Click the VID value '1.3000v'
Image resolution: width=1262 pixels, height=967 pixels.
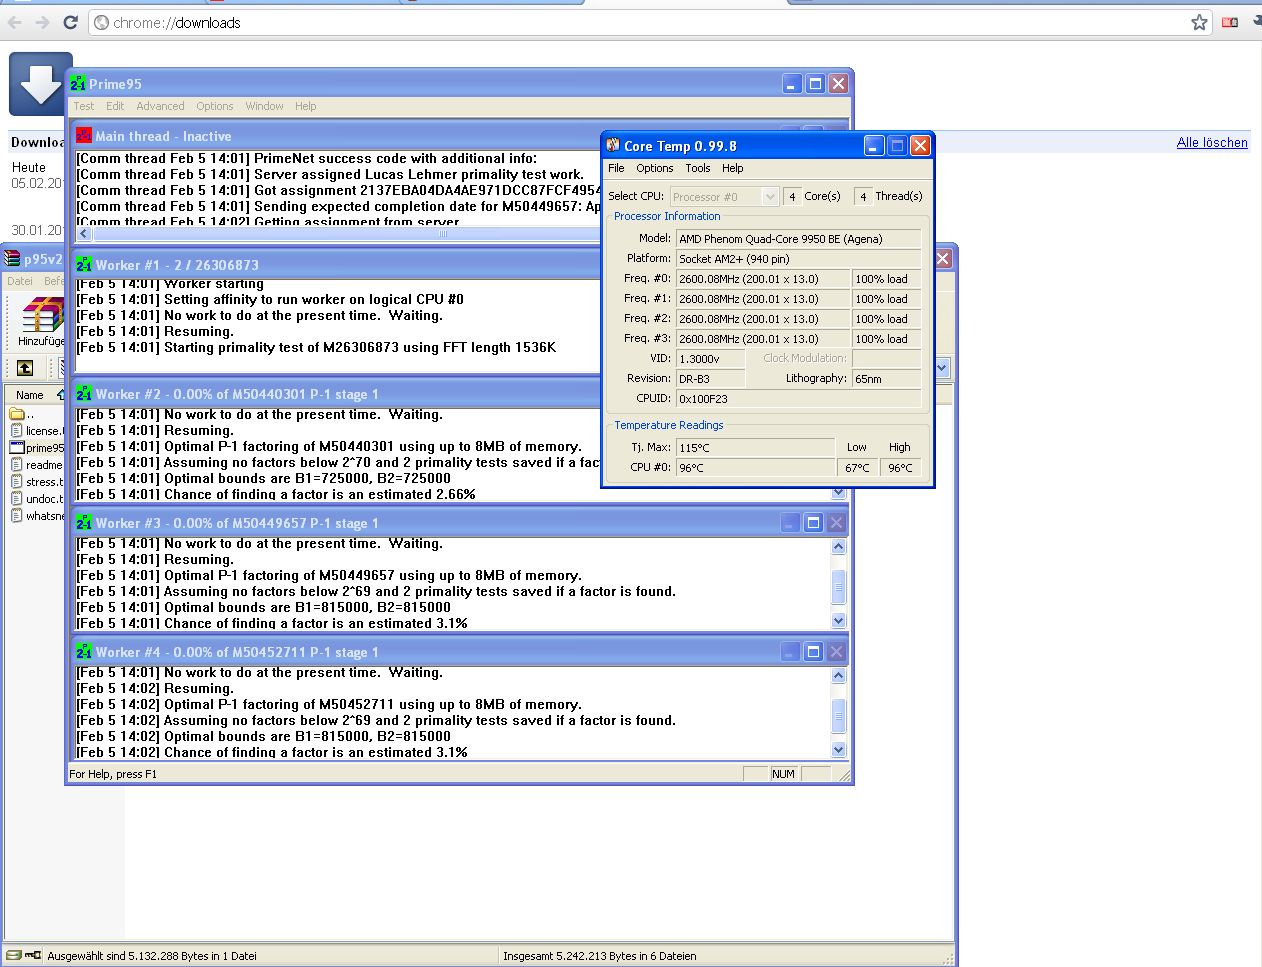(x=710, y=359)
